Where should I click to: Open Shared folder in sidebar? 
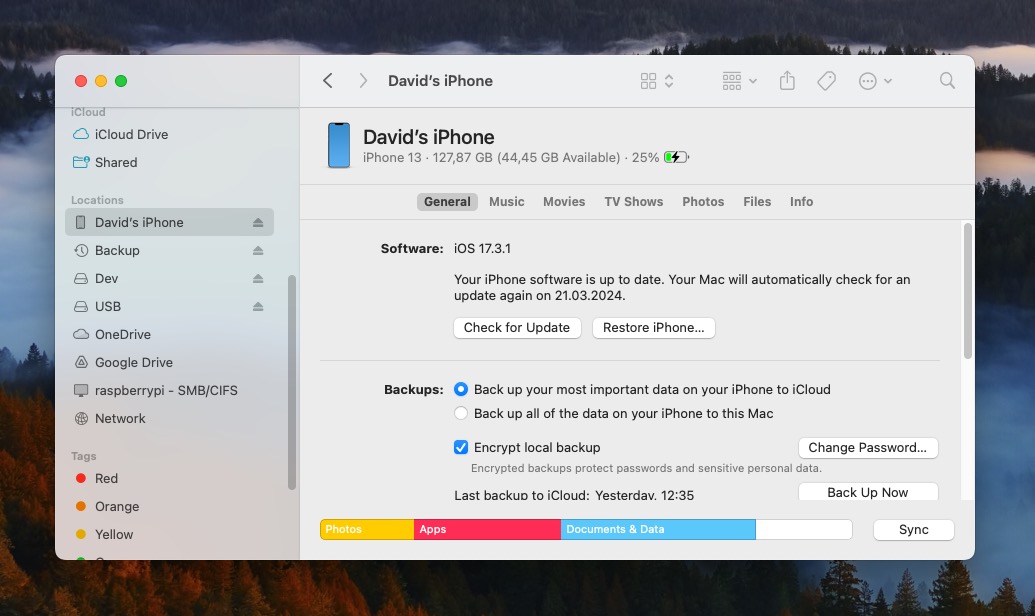169,162
